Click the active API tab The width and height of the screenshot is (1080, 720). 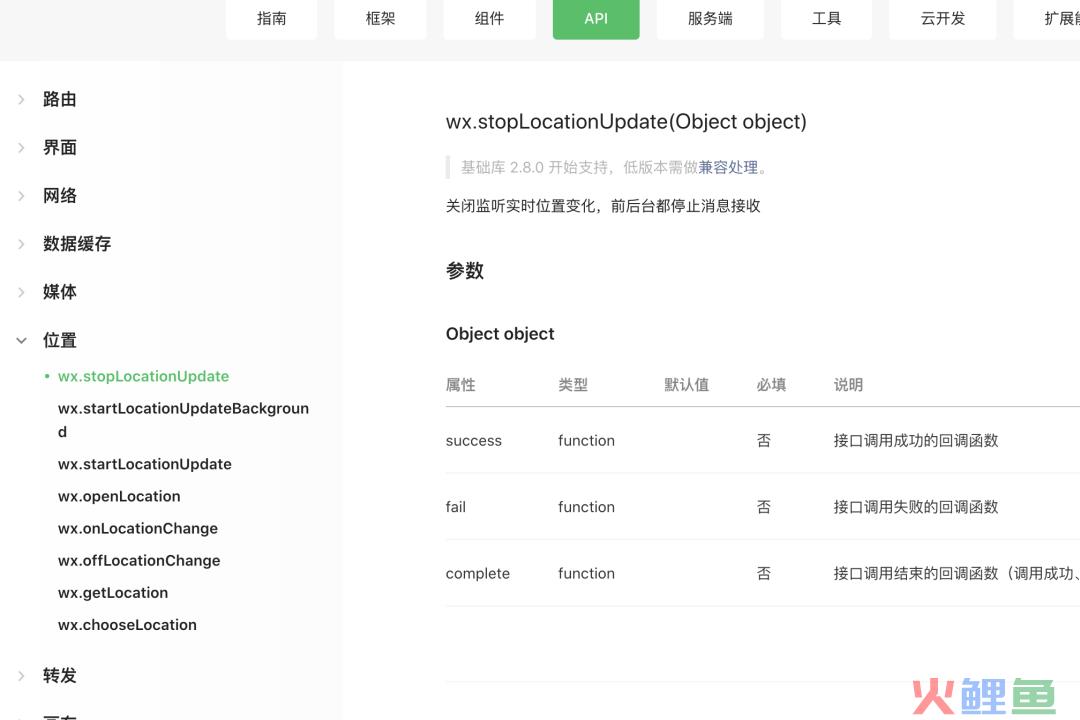pos(596,19)
